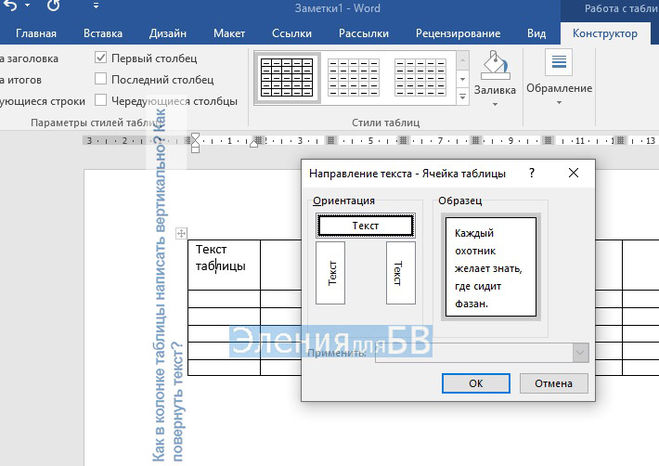Select the first bordered table style thumbnail
The width and height of the screenshot is (659, 466).
(x=287, y=78)
